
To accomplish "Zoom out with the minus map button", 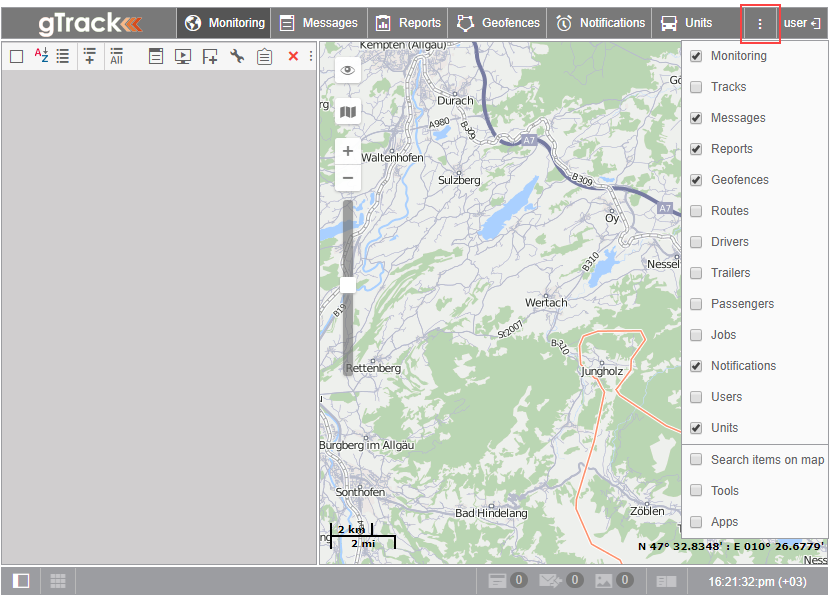I will [x=348, y=178].
